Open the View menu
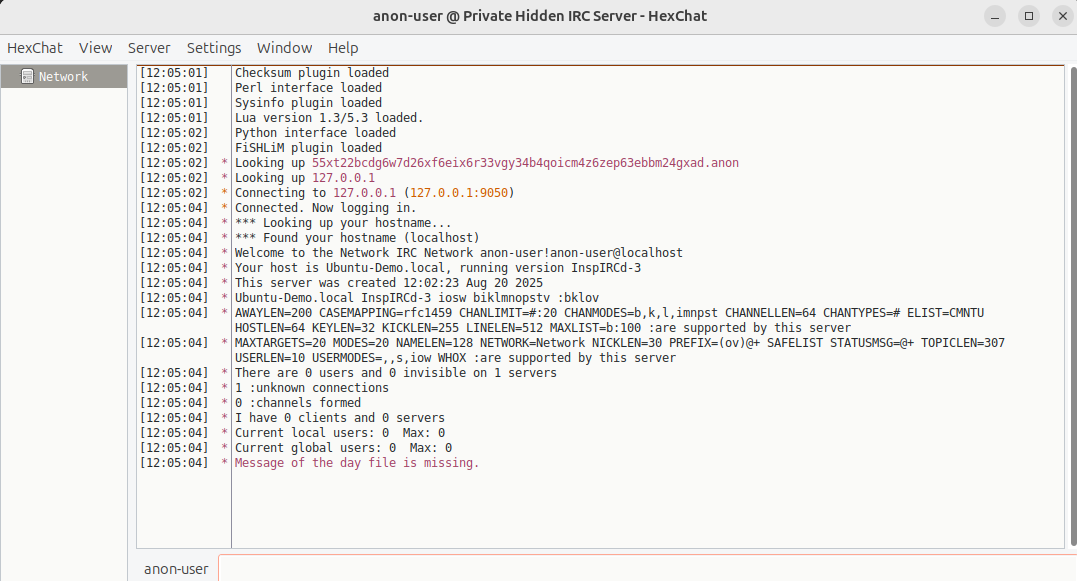Image resolution: width=1077 pixels, height=581 pixels. (95, 48)
